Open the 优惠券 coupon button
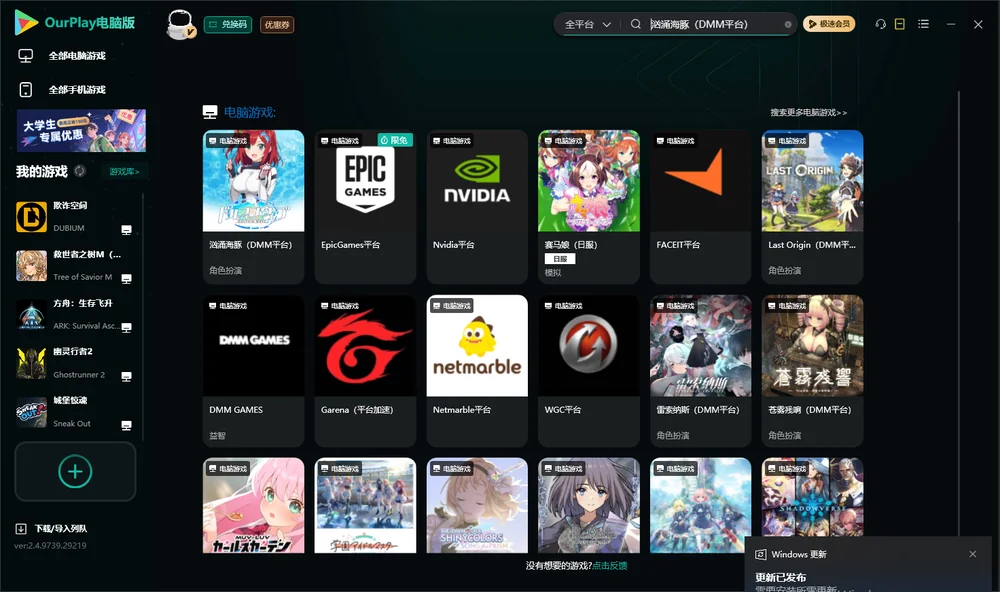1000x592 pixels. [277, 24]
